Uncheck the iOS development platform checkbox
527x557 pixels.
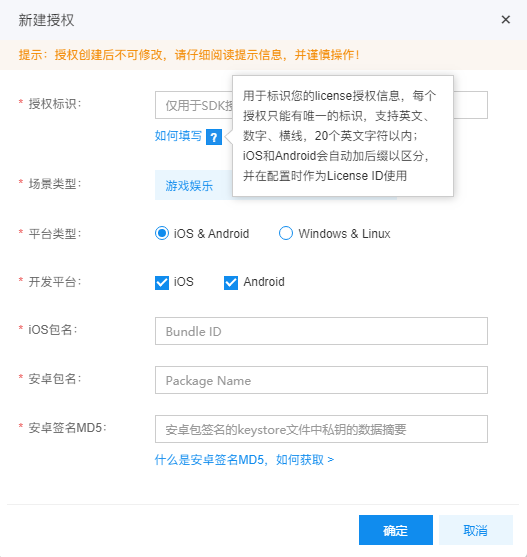162,283
